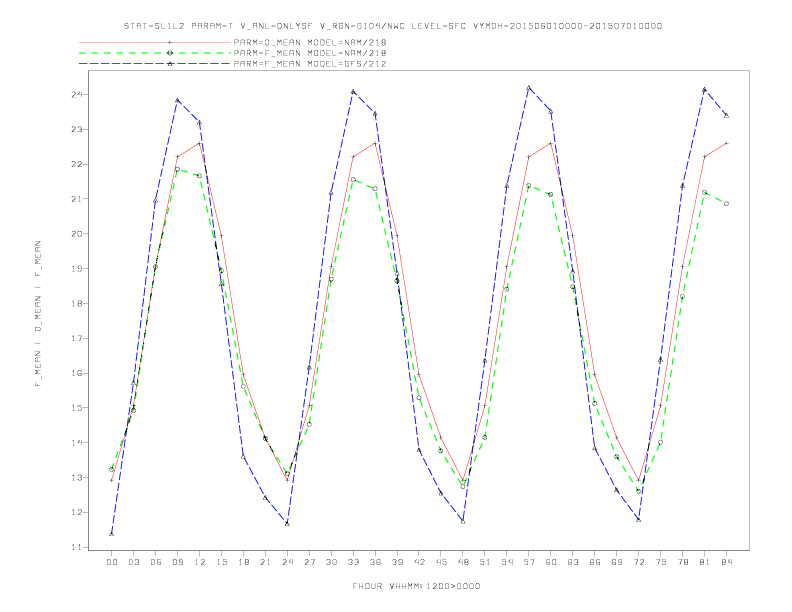Image resolution: width=792 pixels, height=612 pixels.
Task: Click x-axis forecast hour label 72
Action: pos(638,562)
